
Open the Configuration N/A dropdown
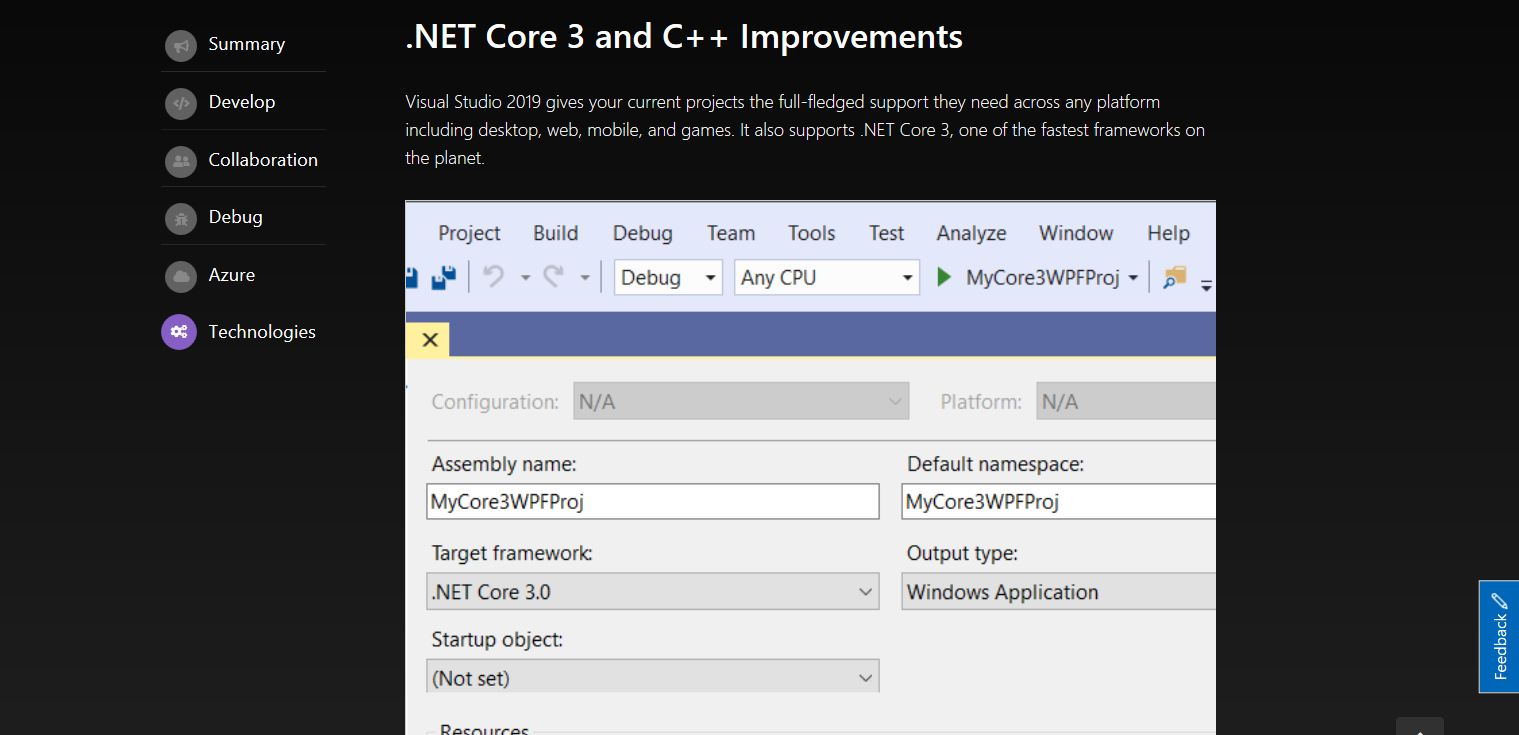click(x=741, y=402)
